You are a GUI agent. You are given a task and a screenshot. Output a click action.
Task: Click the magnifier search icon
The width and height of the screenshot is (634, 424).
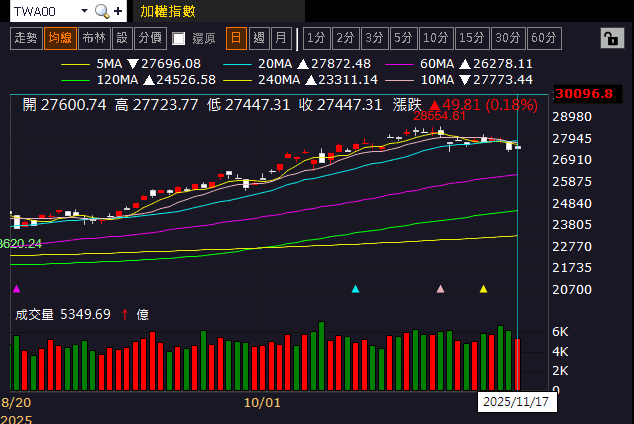coord(102,12)
